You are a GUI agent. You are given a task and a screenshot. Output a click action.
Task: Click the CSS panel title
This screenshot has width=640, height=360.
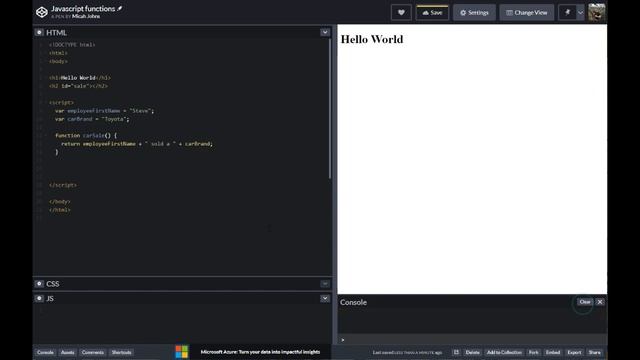coord(53,284)
